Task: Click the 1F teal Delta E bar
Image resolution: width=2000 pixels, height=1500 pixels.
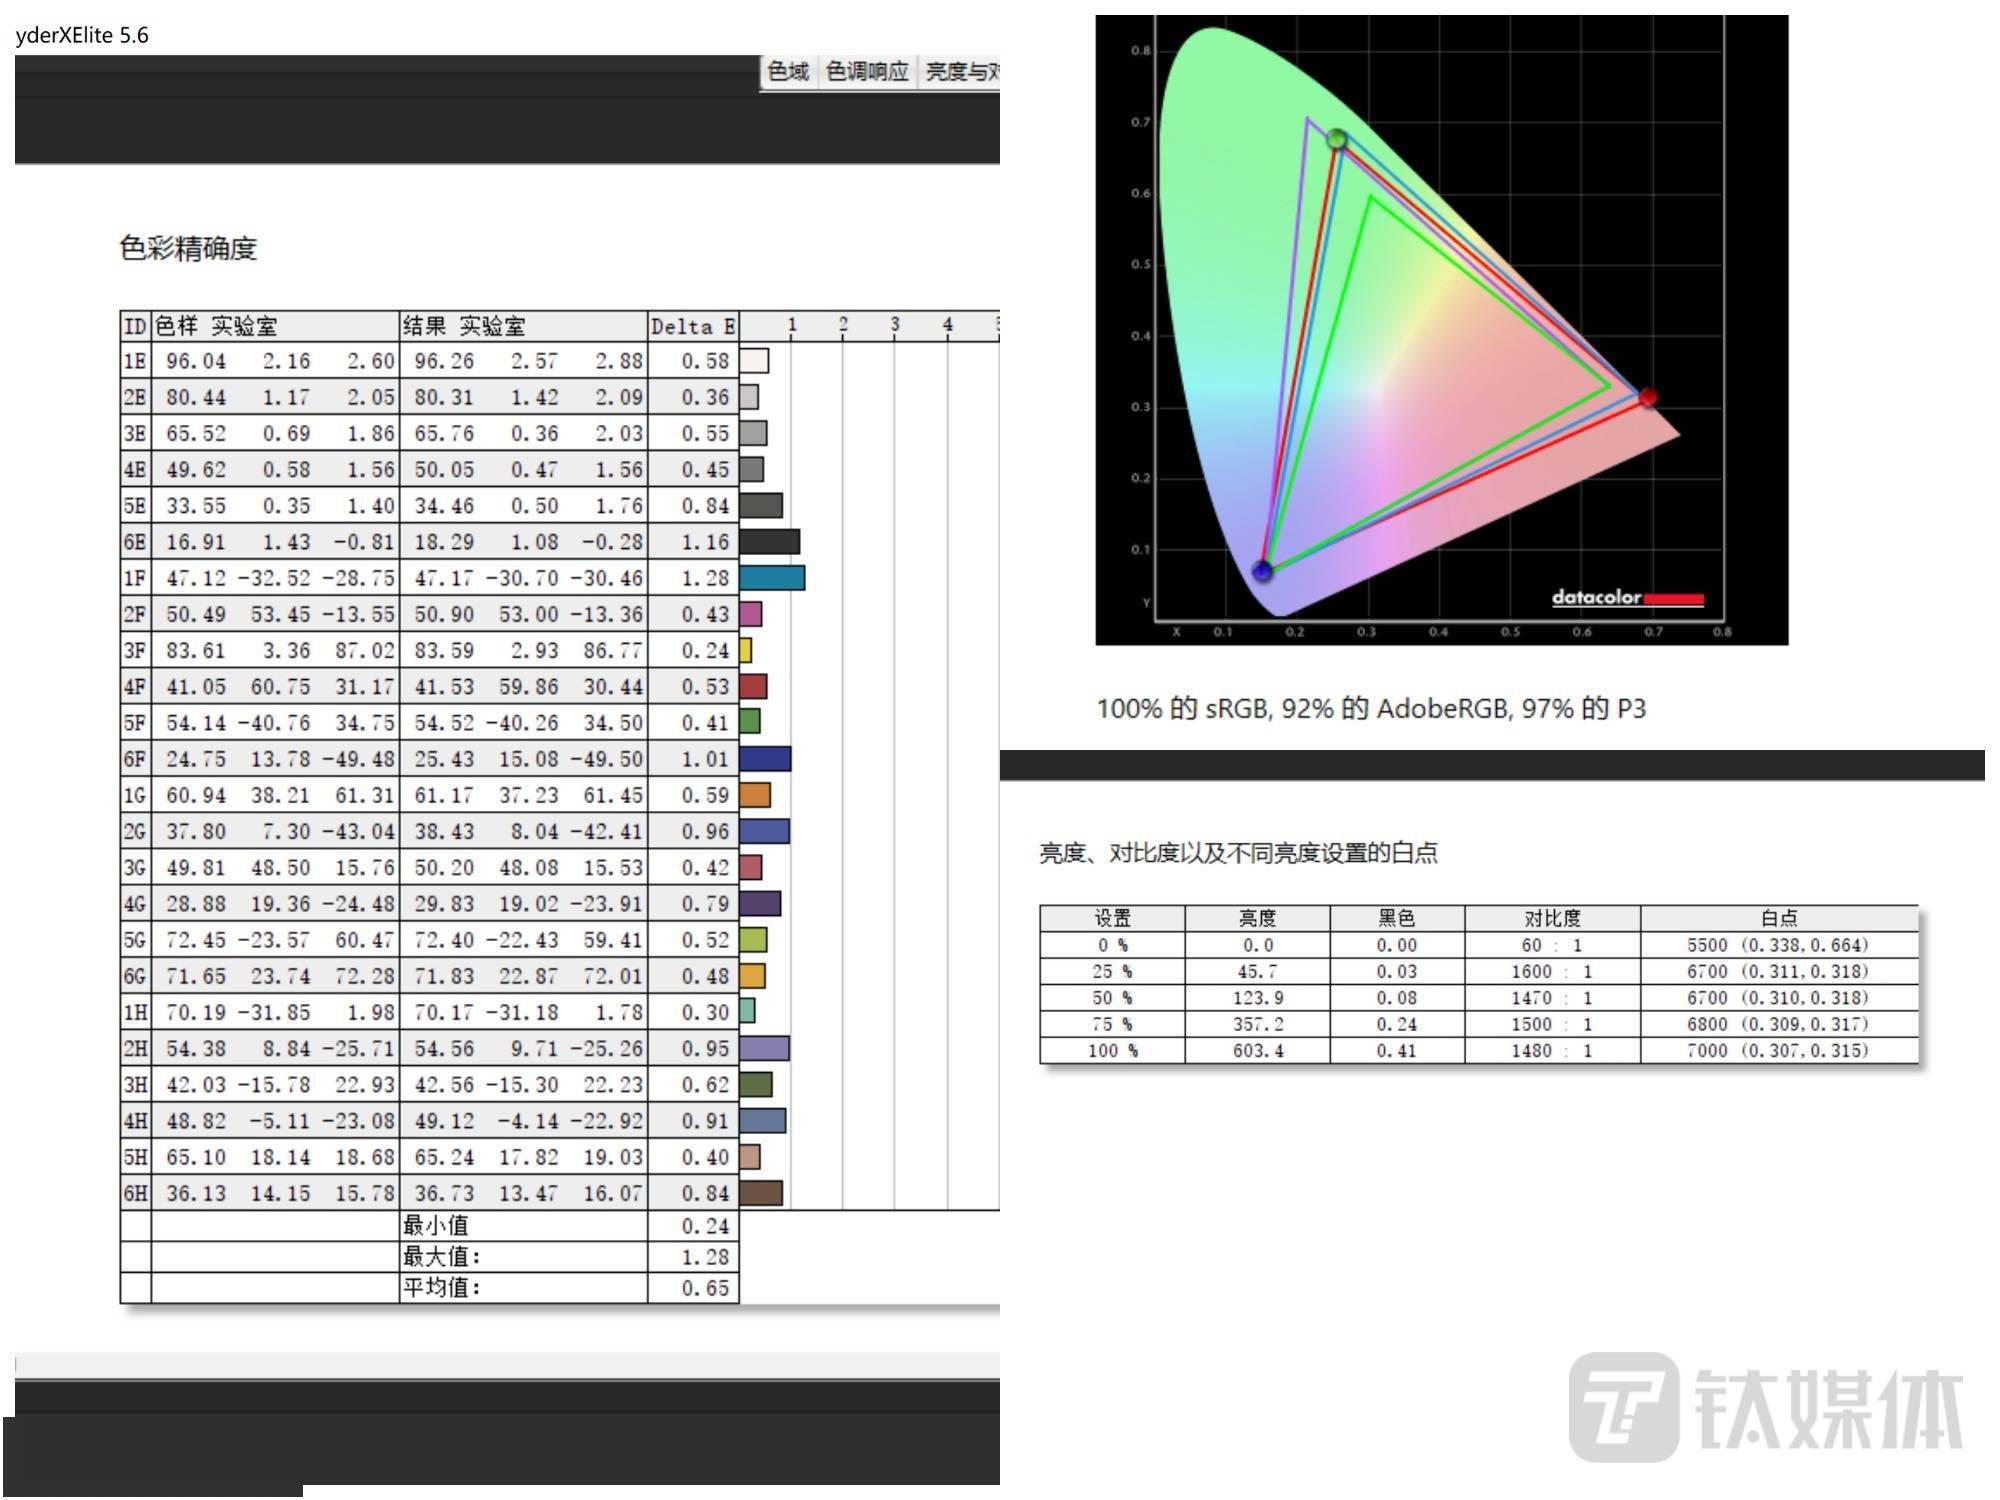Action: point(772,578)
